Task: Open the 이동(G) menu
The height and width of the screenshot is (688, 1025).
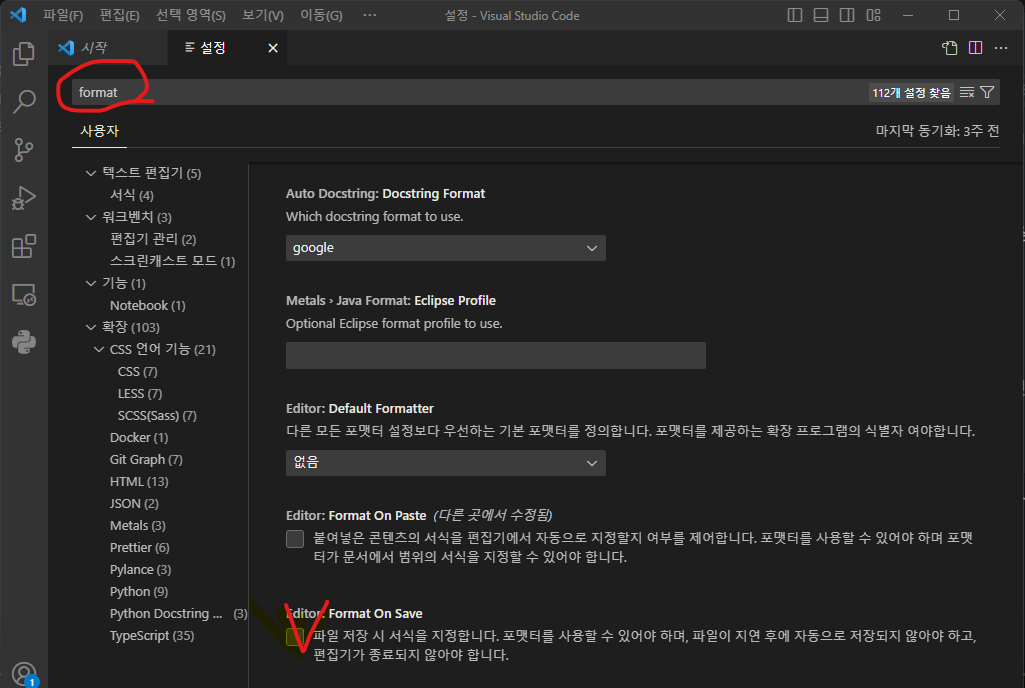Action: (321, 15)
